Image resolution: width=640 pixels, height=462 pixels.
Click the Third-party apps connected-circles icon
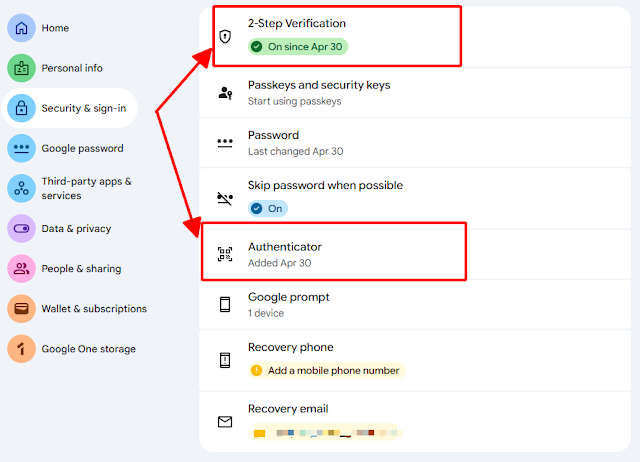pos(21,188)
